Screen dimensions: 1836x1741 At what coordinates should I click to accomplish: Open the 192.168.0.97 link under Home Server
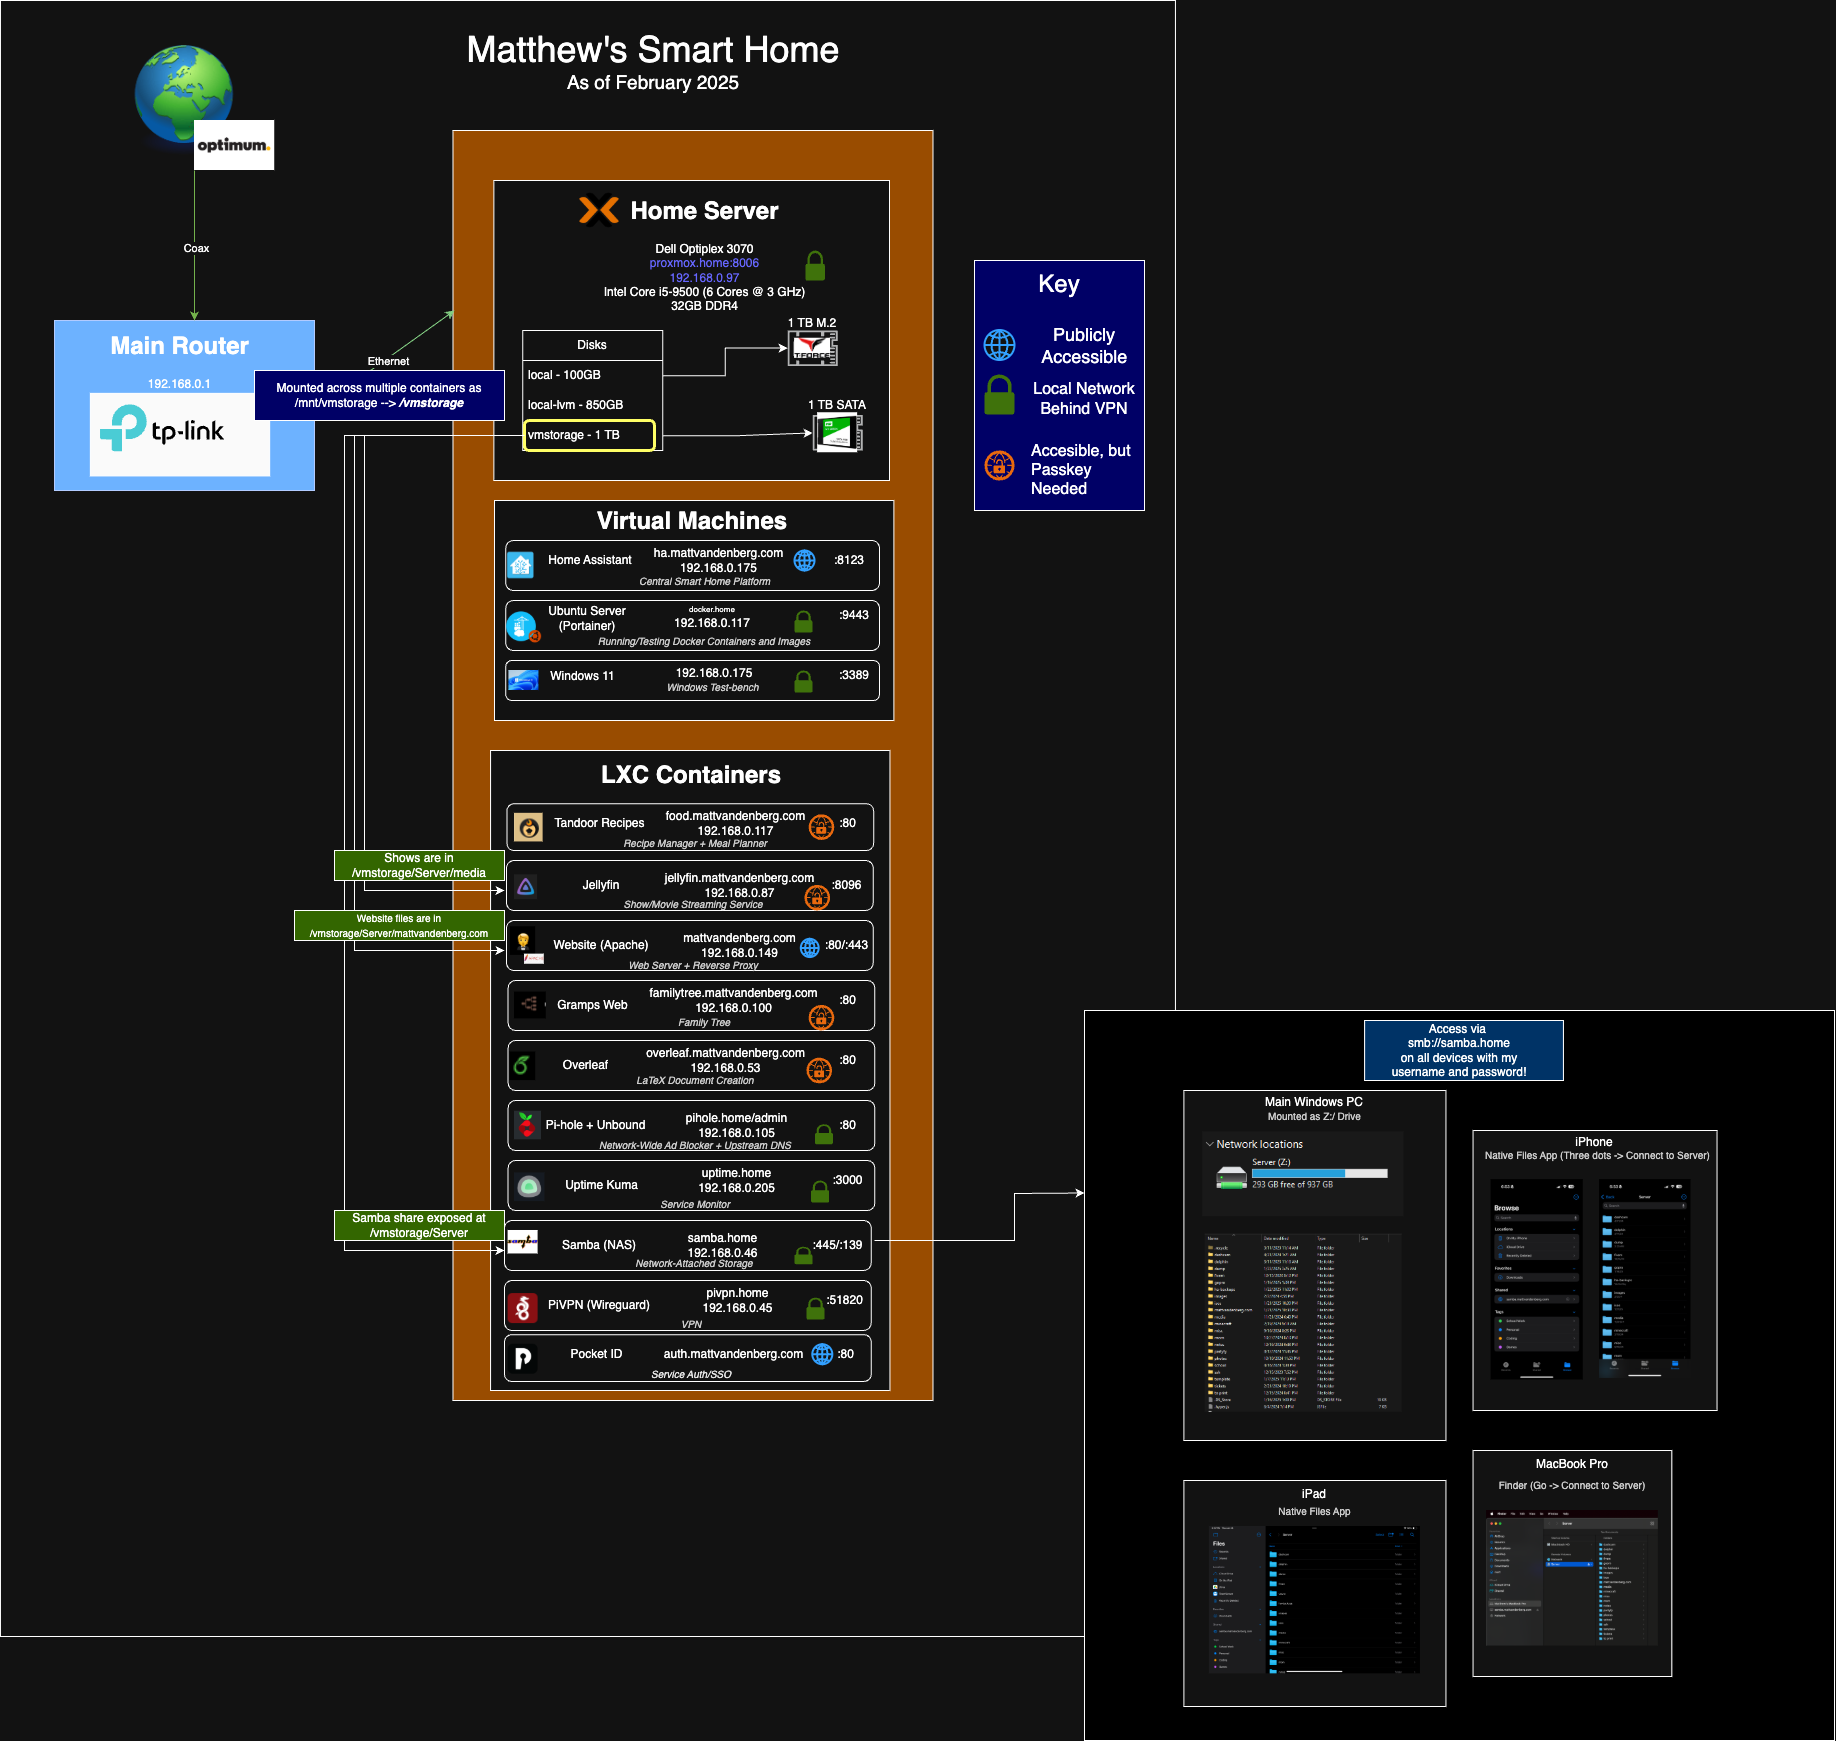(x=704, y=278)
